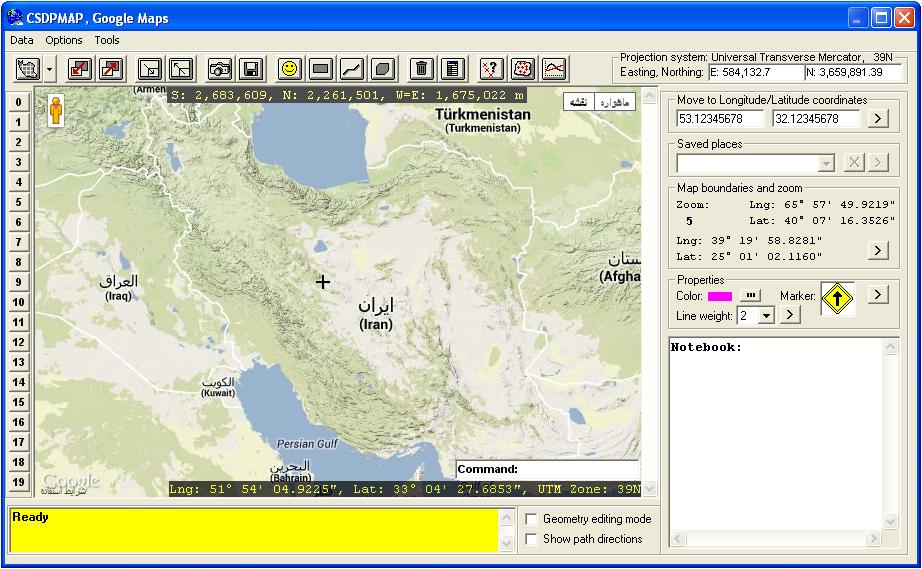
Task: Click the expand window arrow icon
Action: tap(182, 69)
